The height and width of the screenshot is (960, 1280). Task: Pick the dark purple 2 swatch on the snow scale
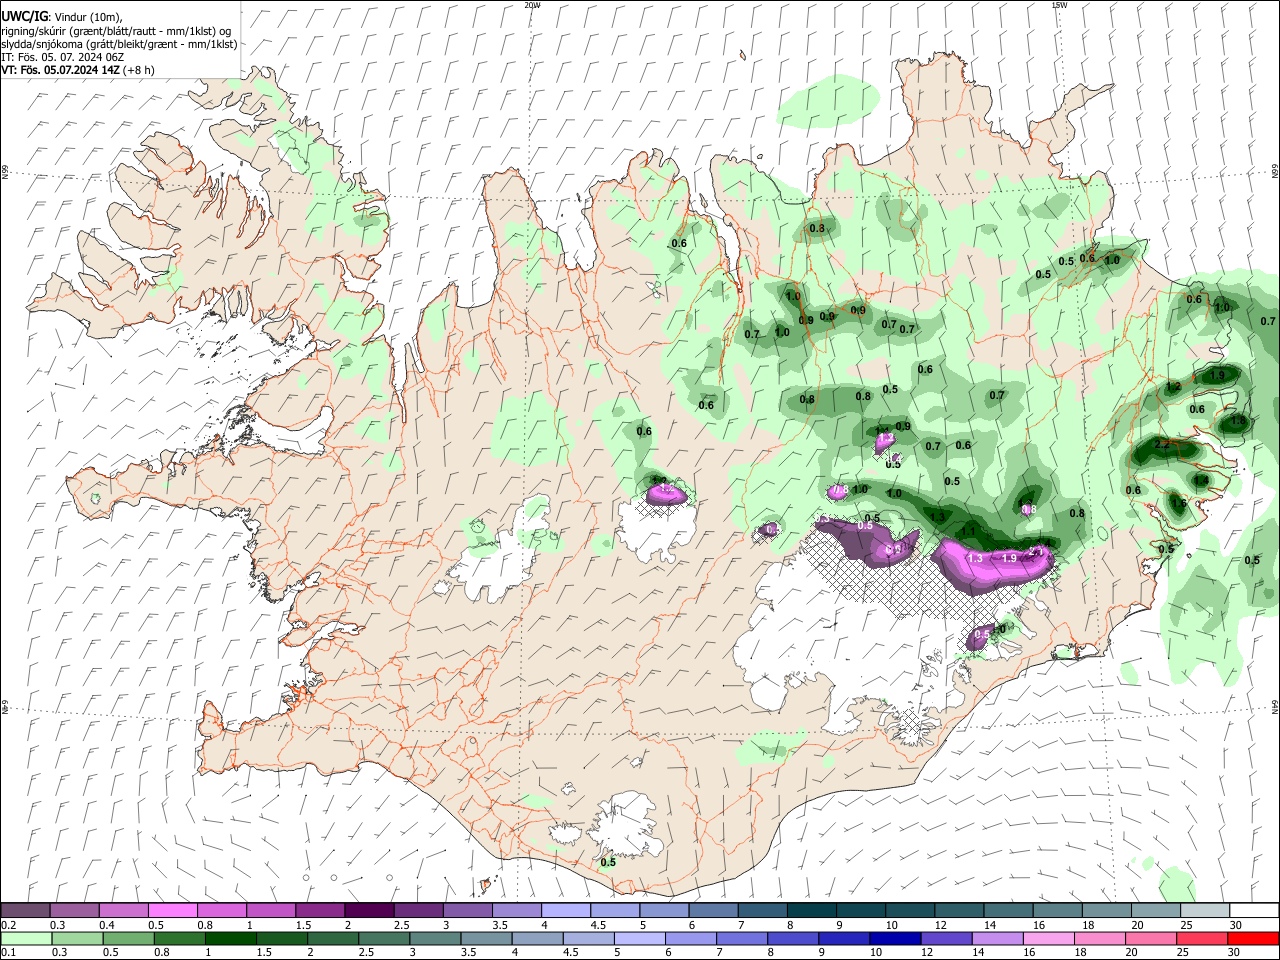click(x=368, y=910)
